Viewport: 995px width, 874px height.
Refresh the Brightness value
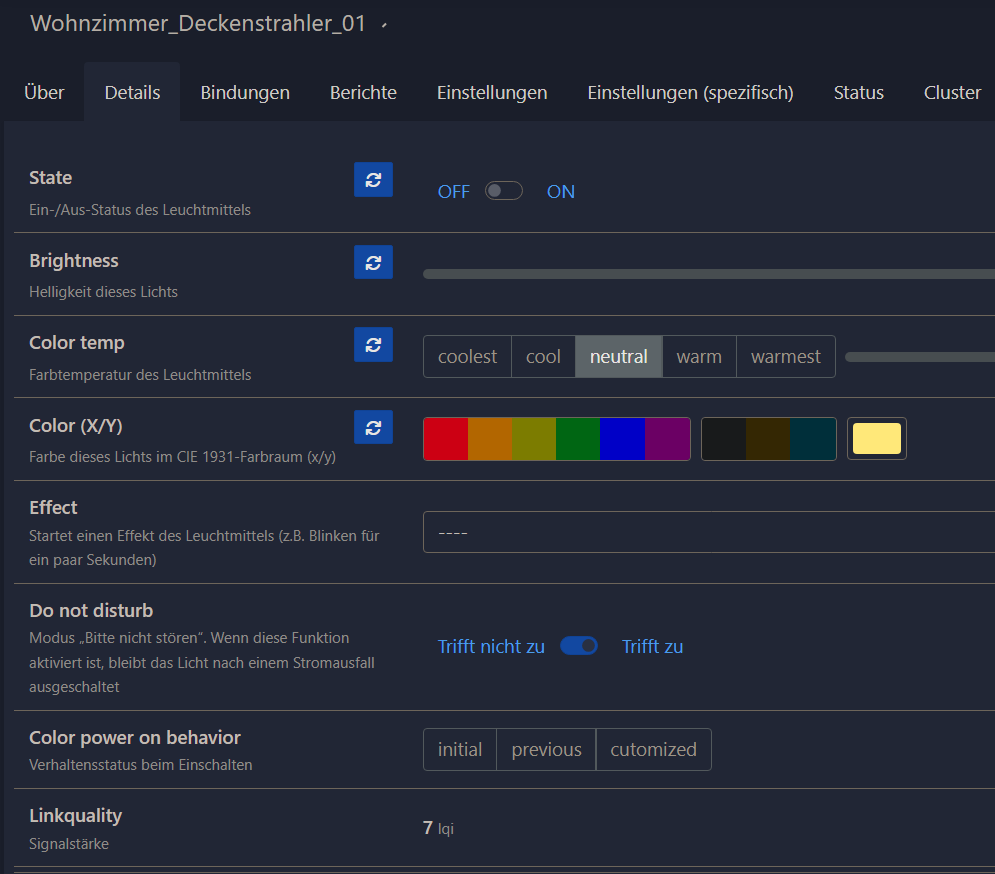click(x=373, y=262)
